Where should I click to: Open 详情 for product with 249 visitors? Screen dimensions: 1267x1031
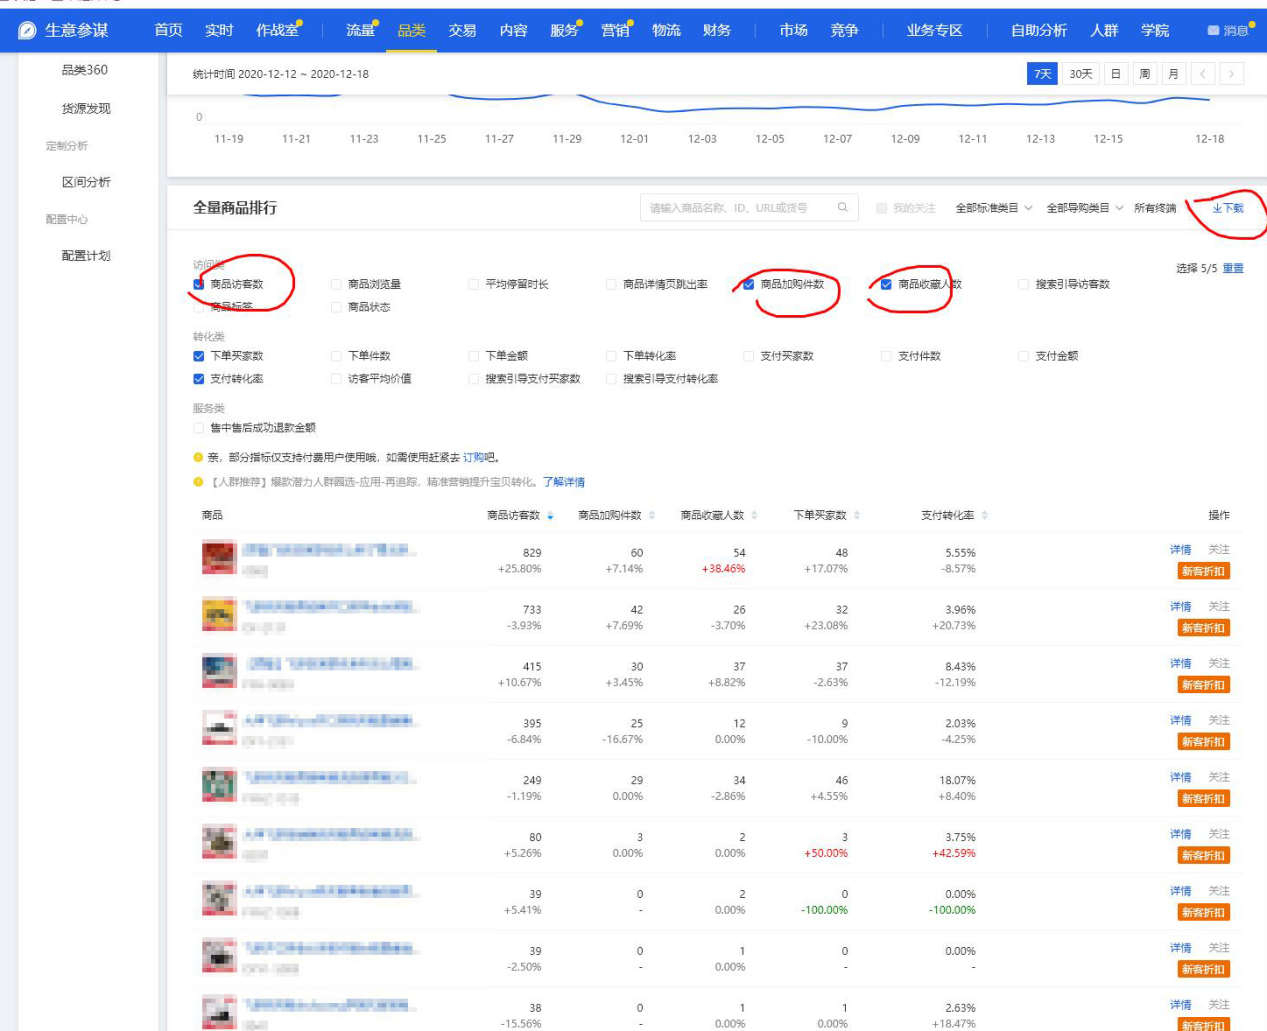pyautogui.click(x=1181, y=777)
